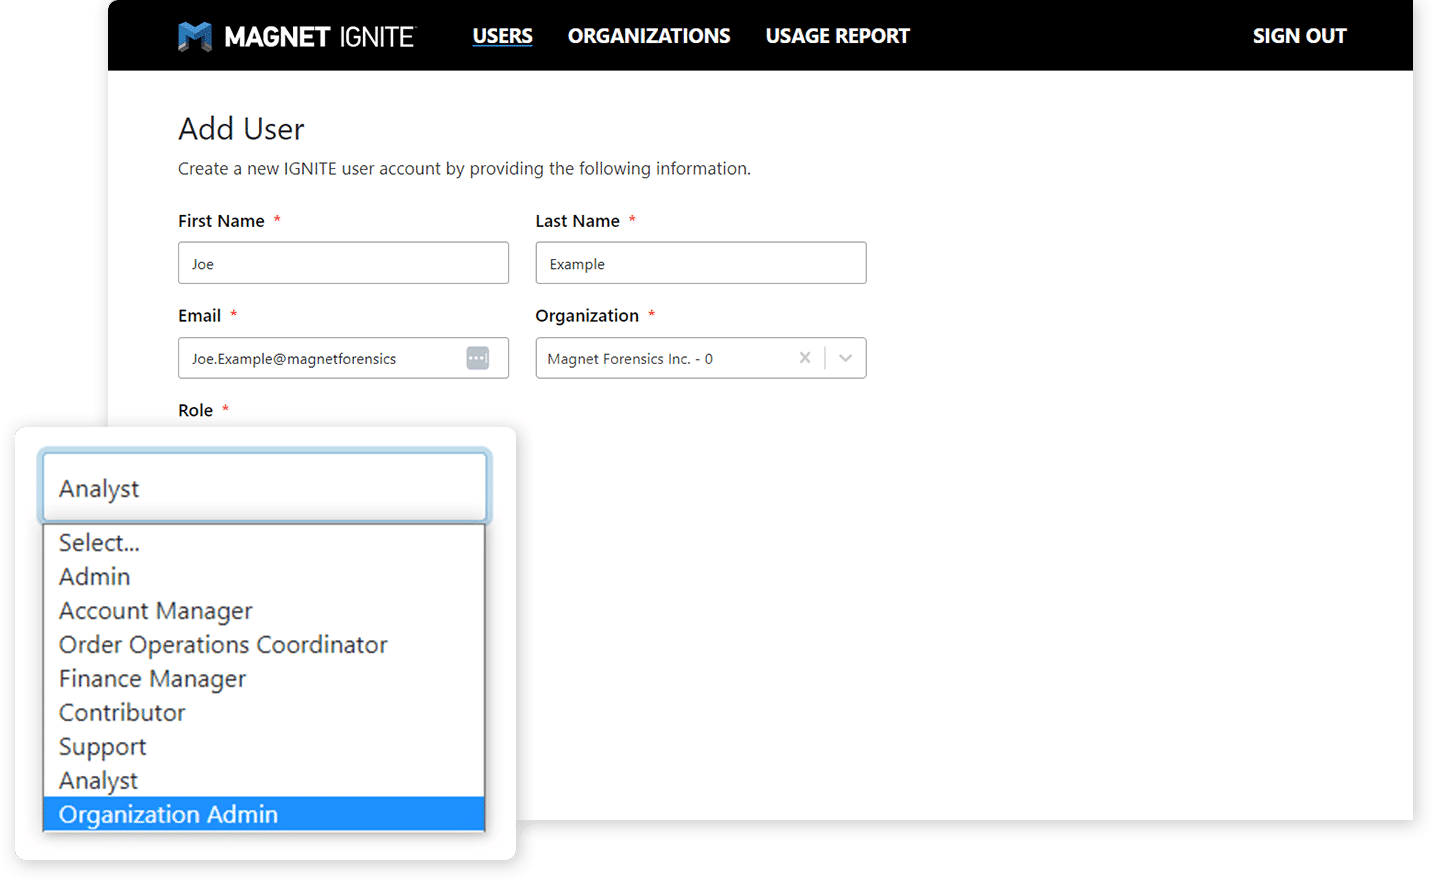
Task: Select the Admin role option
Action: (264, 576)
